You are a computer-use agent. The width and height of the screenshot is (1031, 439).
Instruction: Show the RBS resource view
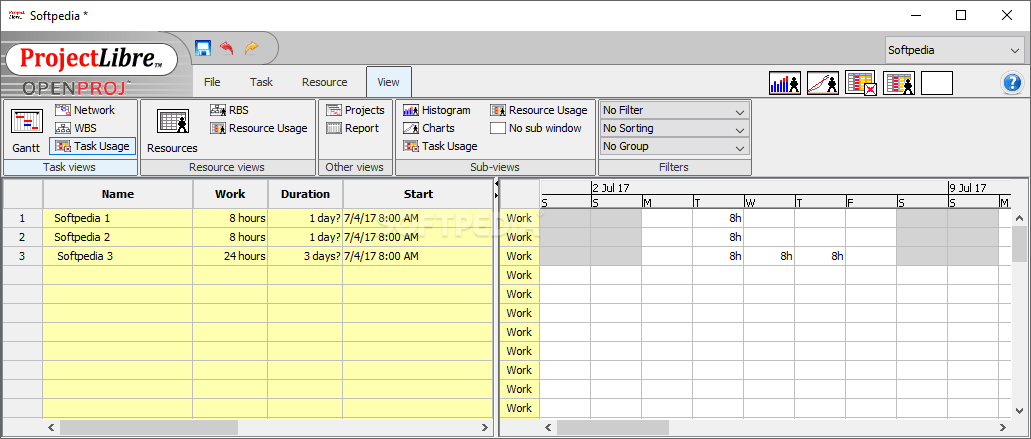(x=229, y=110)
